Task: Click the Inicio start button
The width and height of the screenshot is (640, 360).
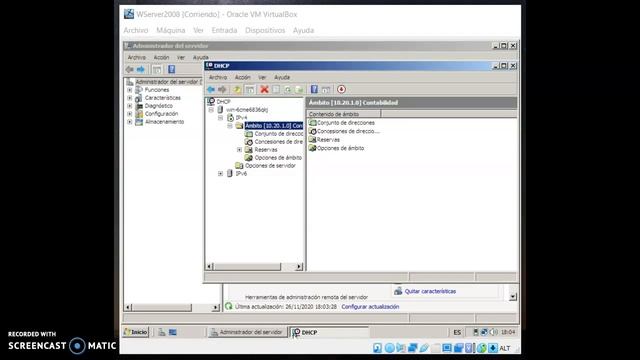Action: pos(136,332)
